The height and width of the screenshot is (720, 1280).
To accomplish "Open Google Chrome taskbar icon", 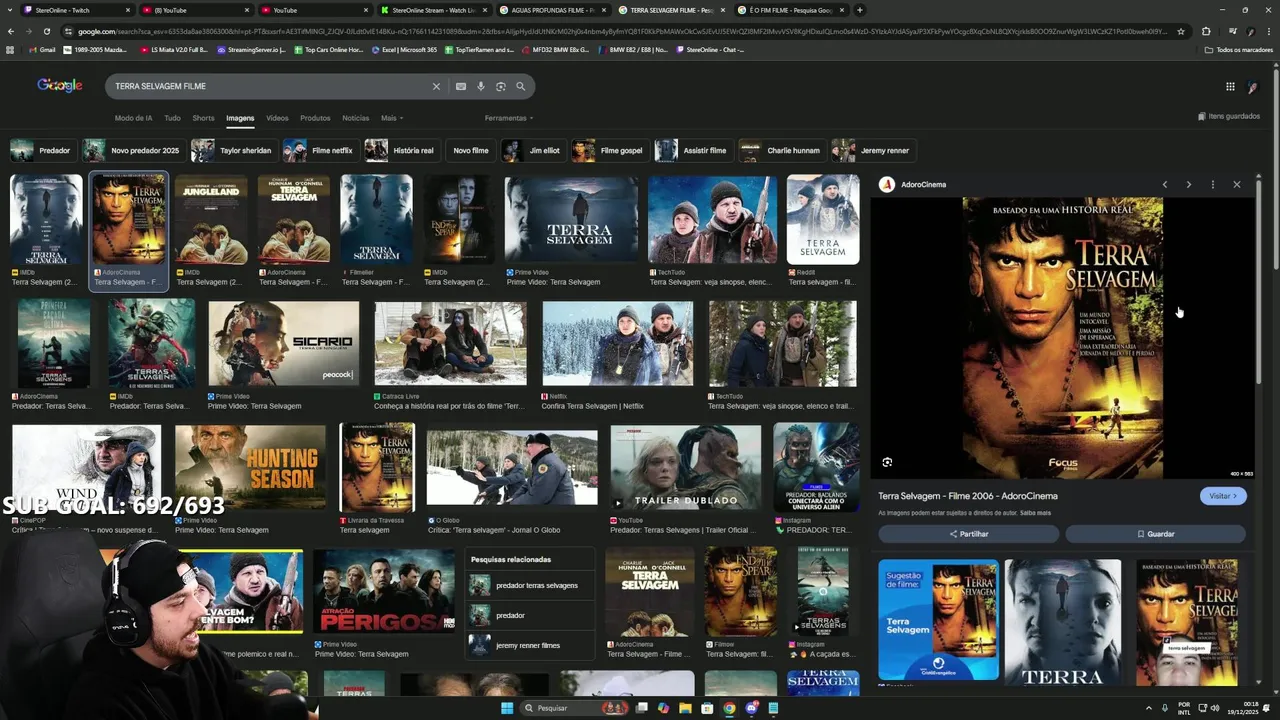I will pos(729,708).
